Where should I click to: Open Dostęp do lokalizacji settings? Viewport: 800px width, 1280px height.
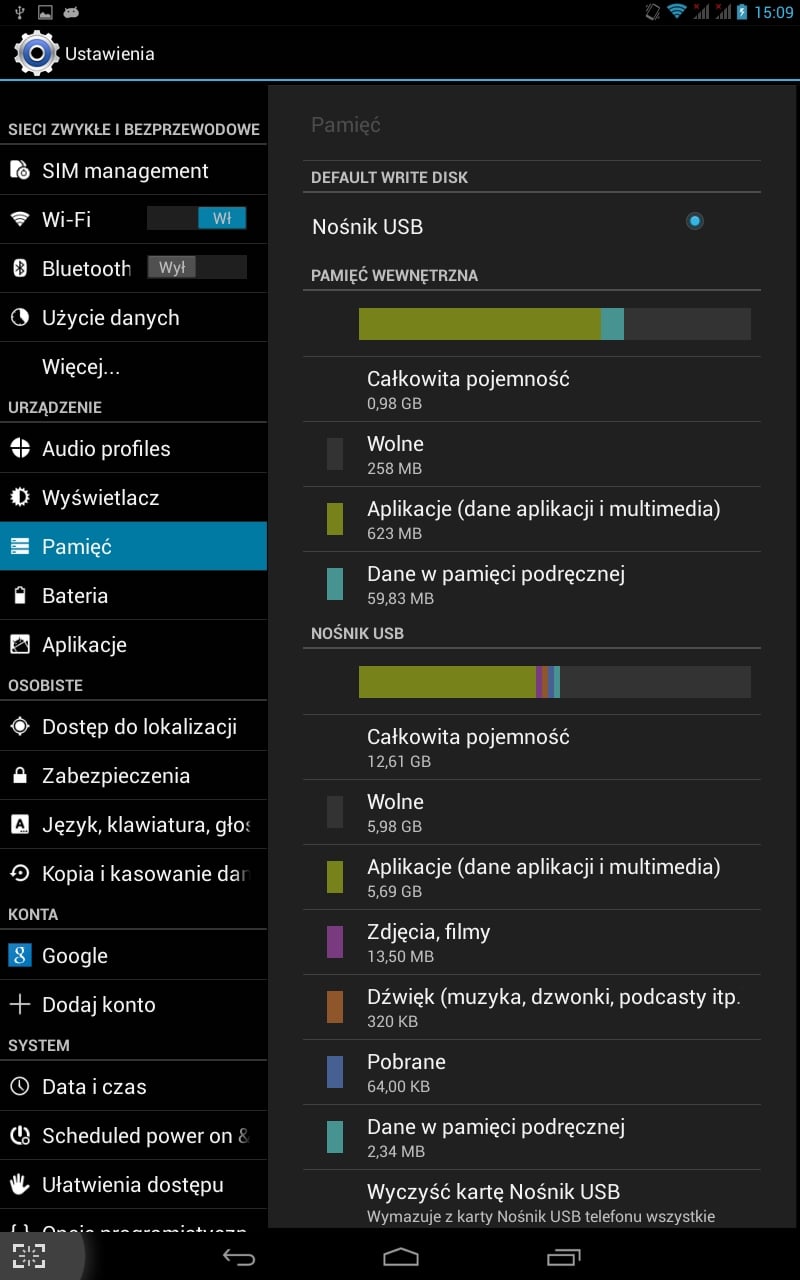point(133,727)
